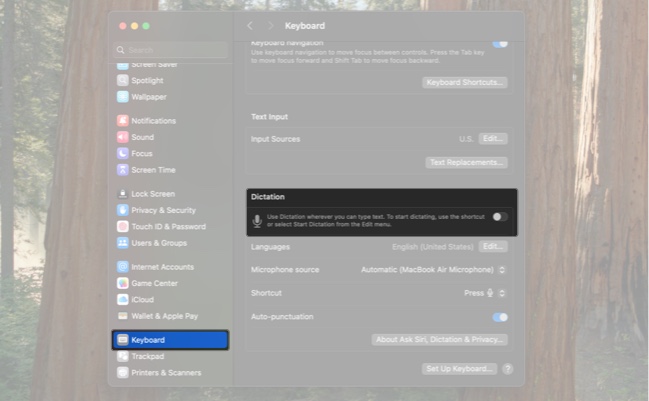This screenshot has width=649, height=401.
Task: Select the Focus label in sidebar
Action: coord(142,154)
